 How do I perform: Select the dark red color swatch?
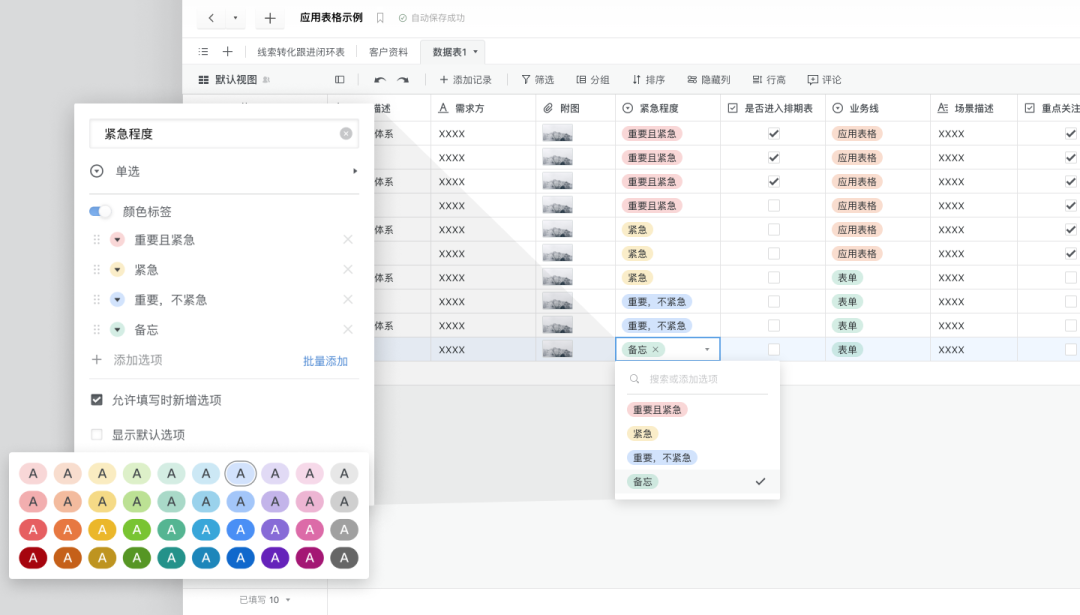click(33, 557)
